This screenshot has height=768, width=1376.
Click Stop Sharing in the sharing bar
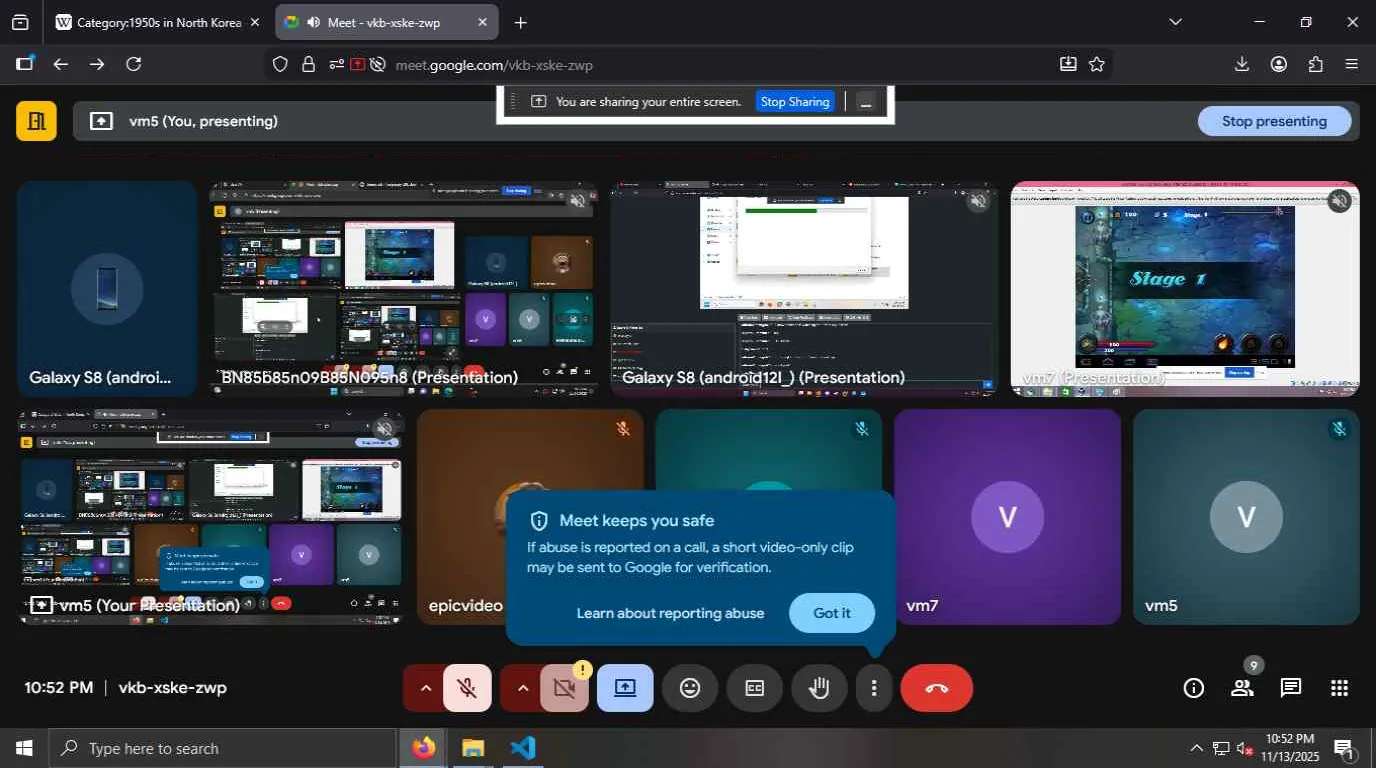click(795, 101)
